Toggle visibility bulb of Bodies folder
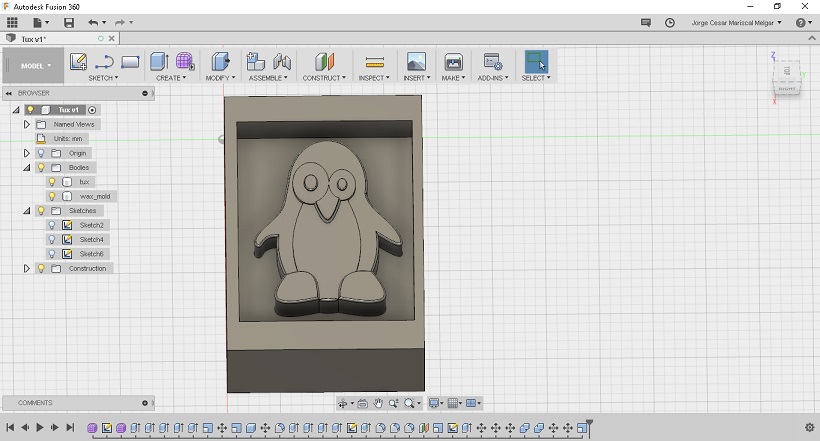 41,167
